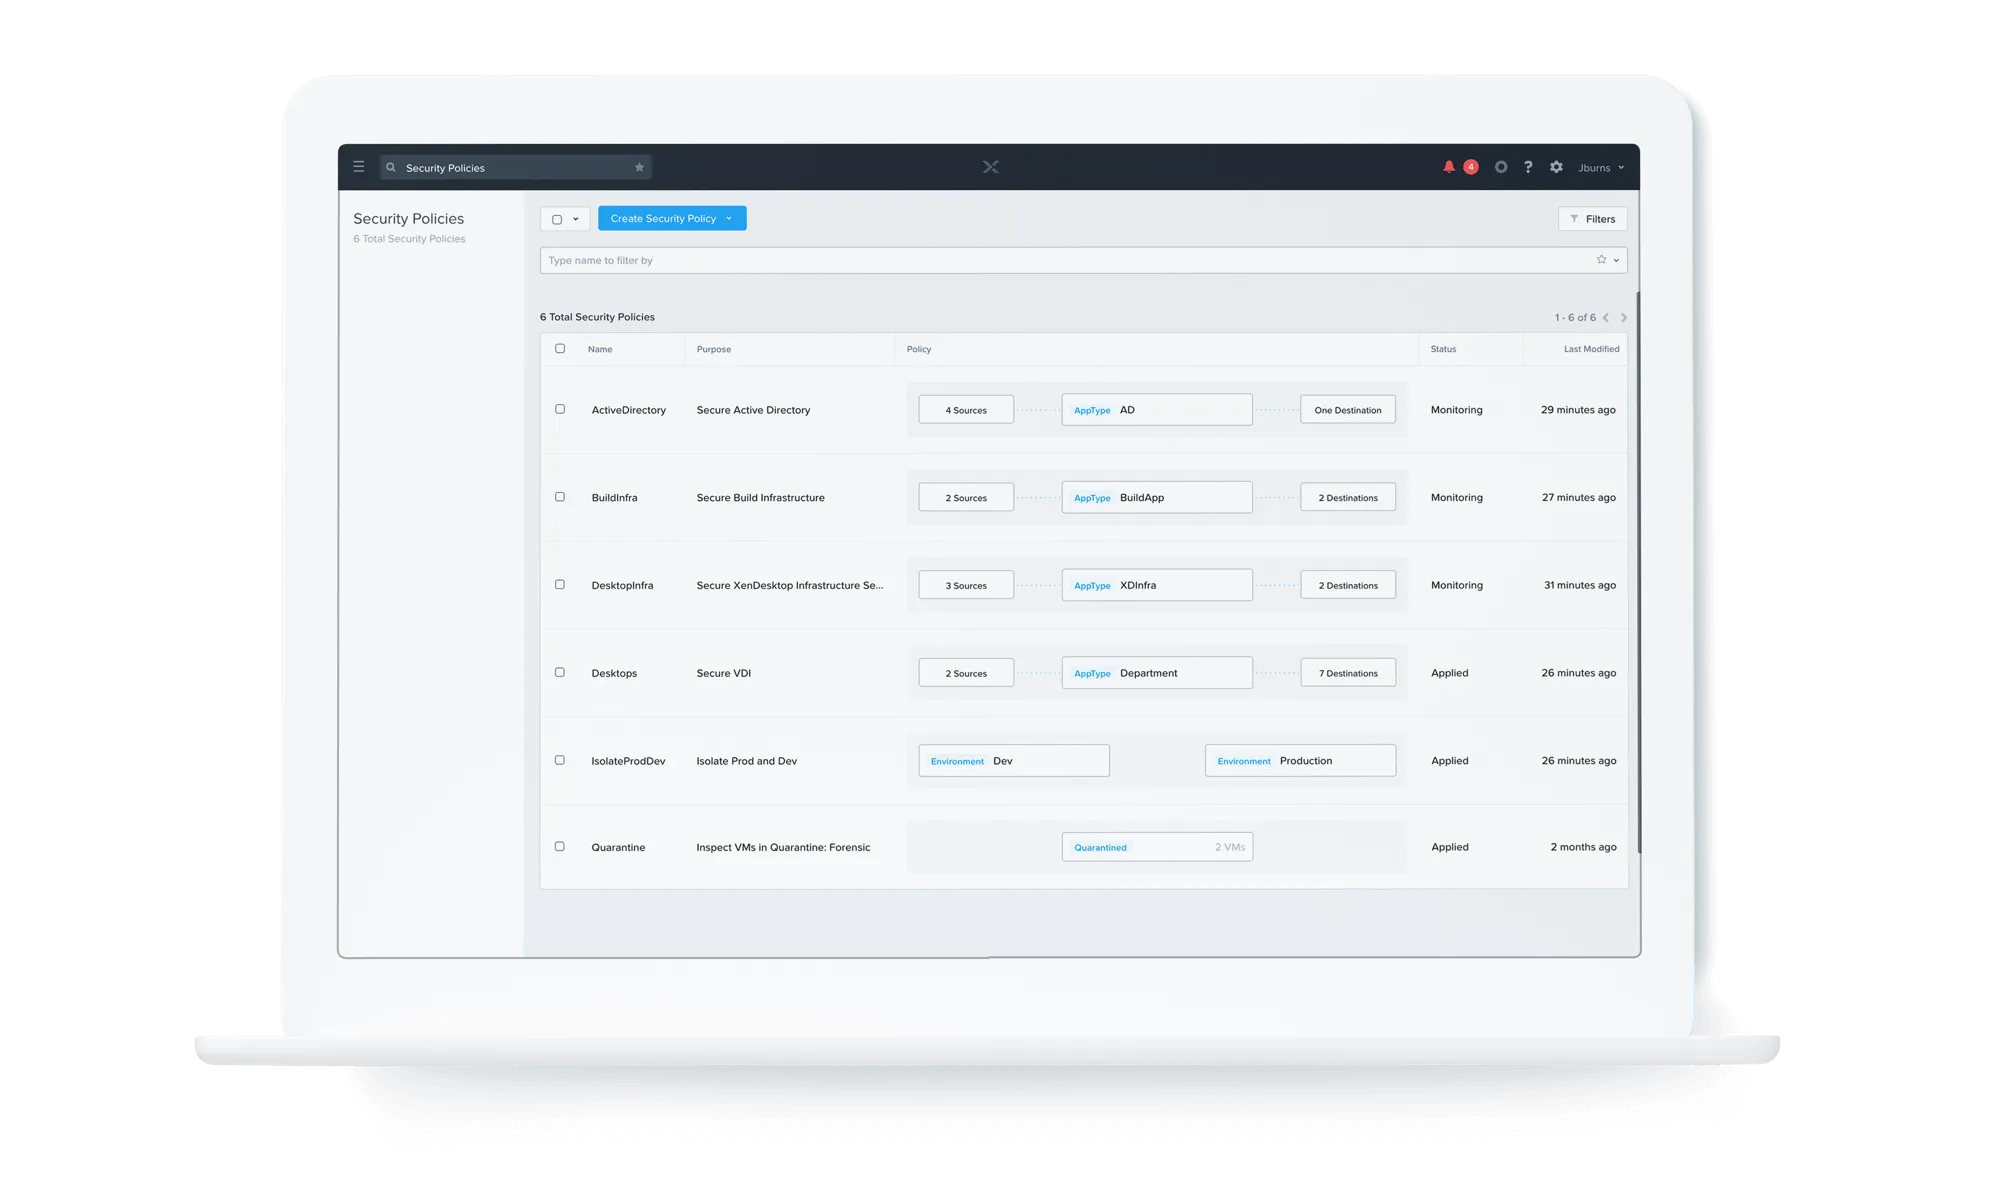
Task: Check the Quarantine policy row
Action: [x=560, y=847]
